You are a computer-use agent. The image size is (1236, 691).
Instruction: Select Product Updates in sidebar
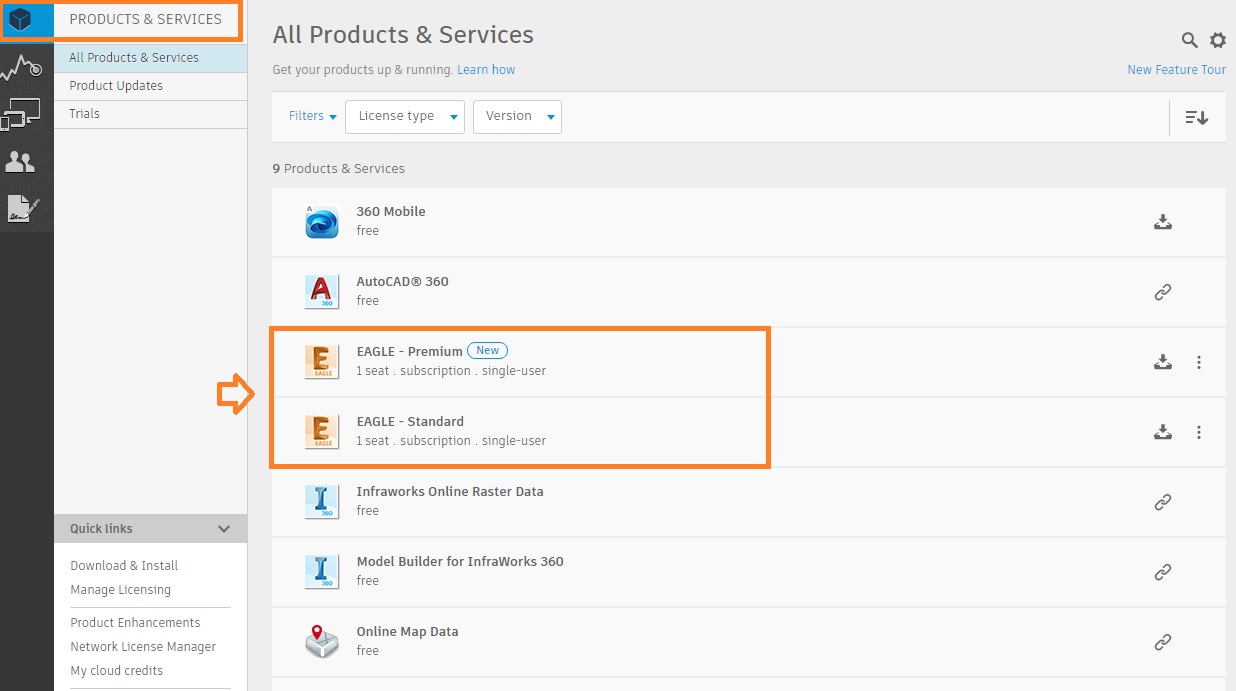point(116,86)
